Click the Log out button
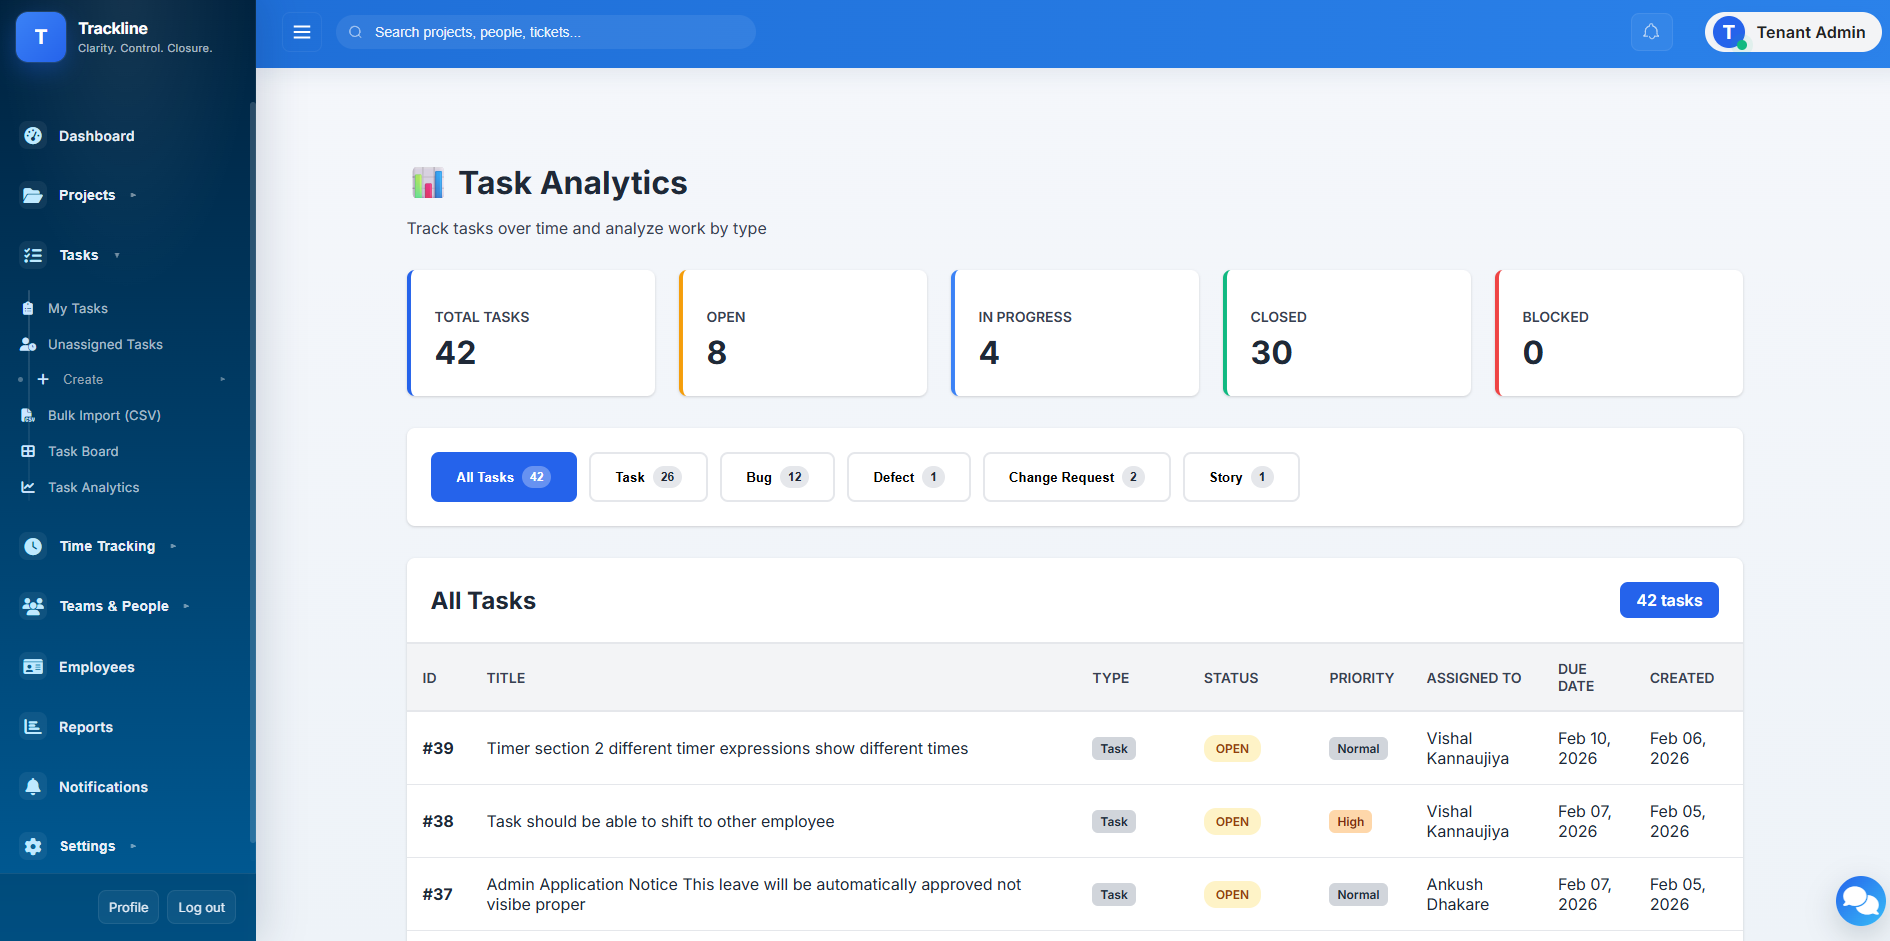This screenshot has width=1890, height=941. click(201, 907)
